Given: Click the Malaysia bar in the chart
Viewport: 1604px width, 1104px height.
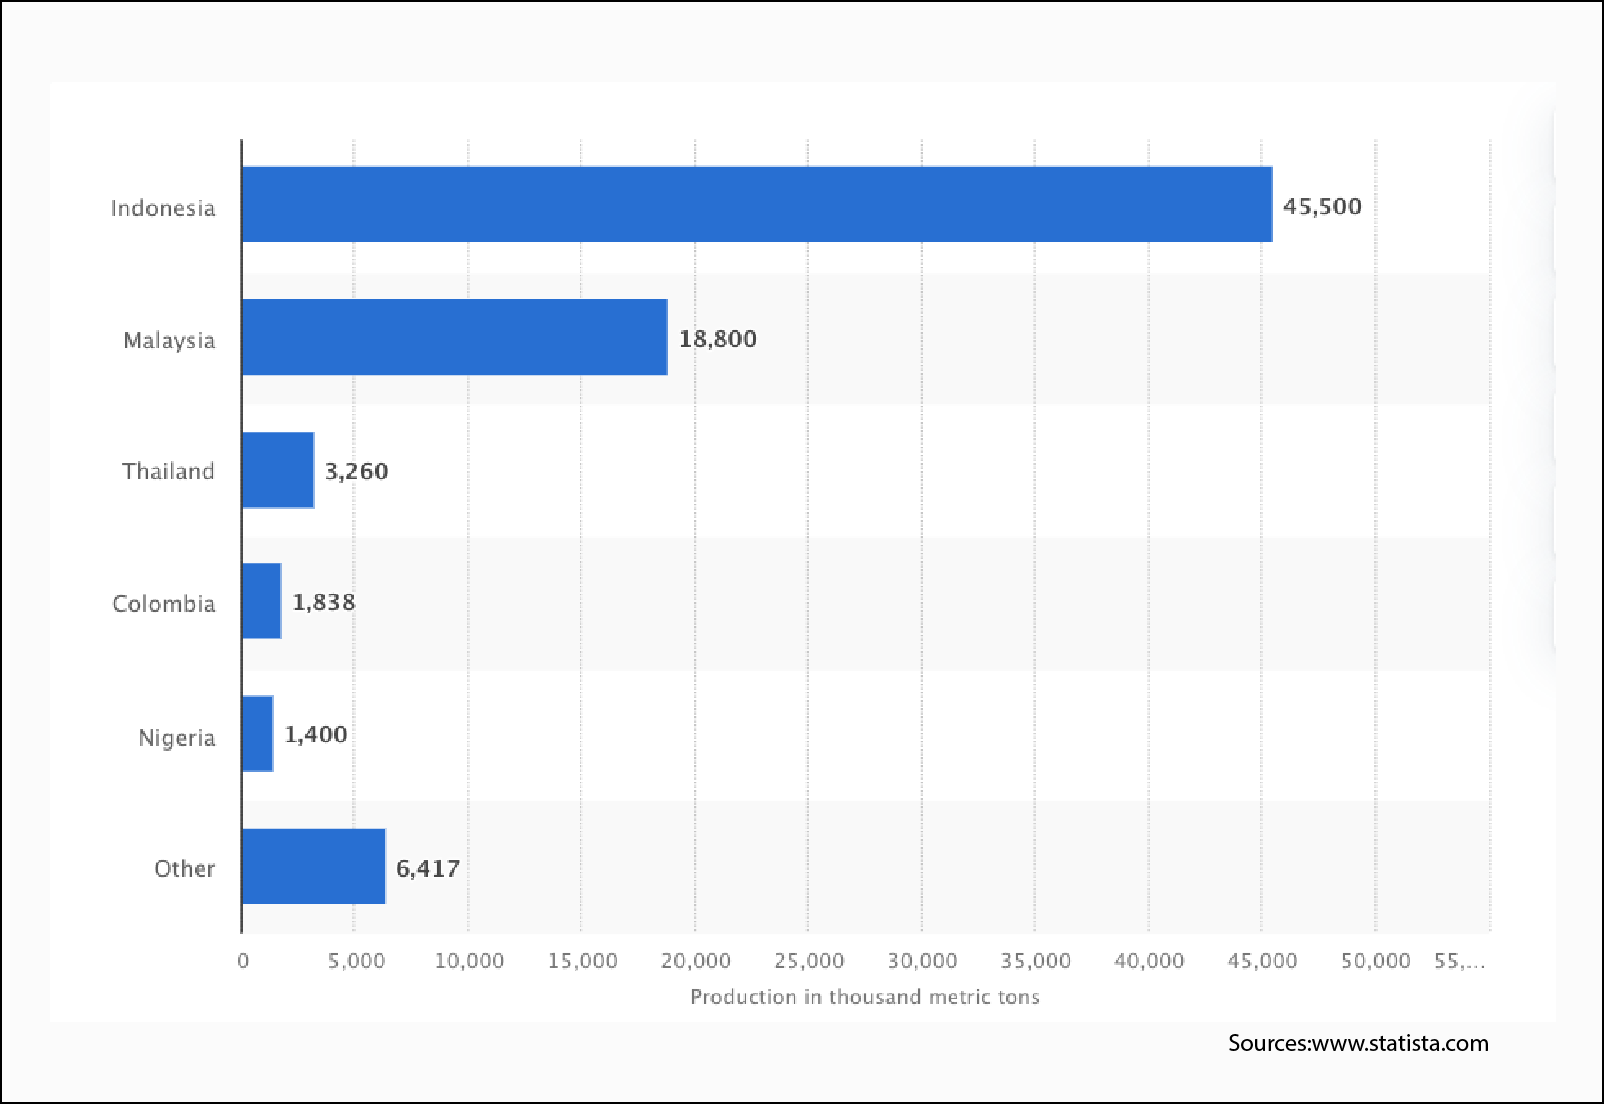Looking at the screenshot, I should point(454,337).
